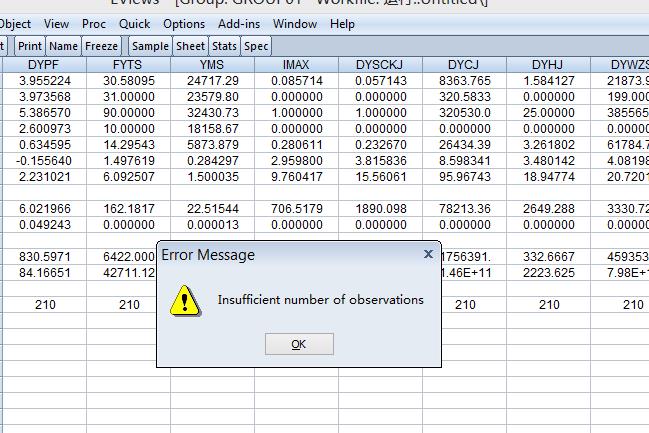The image size is (649, 433).
Task: Click cell value 8363.765
Action: click(x=465, y=81)
